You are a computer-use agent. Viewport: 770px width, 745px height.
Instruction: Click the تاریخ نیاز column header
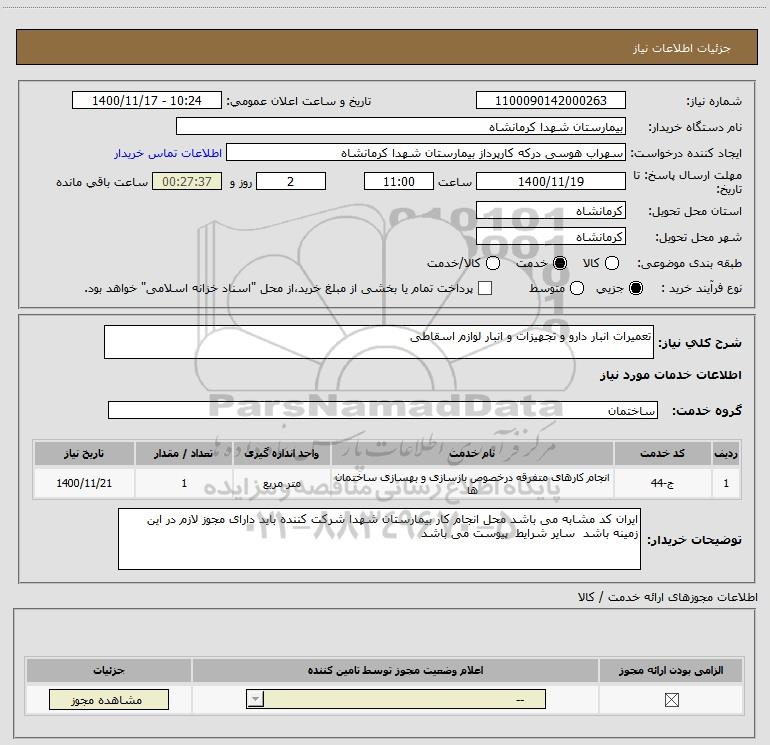pyautogui.click(x=84, y=453)
